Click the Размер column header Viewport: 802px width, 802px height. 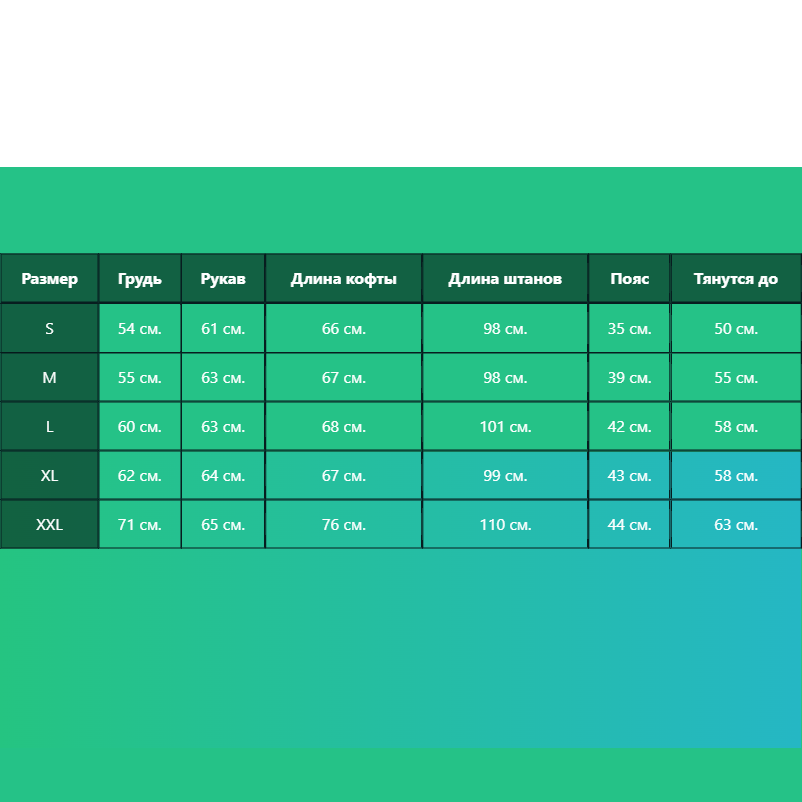click(x=49, y=279)
